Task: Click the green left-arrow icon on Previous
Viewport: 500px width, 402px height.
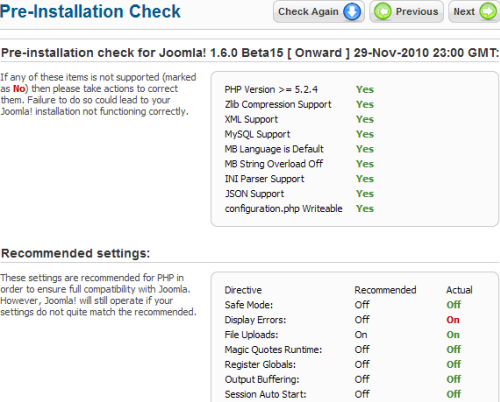Action: click(x=382, y=12)
